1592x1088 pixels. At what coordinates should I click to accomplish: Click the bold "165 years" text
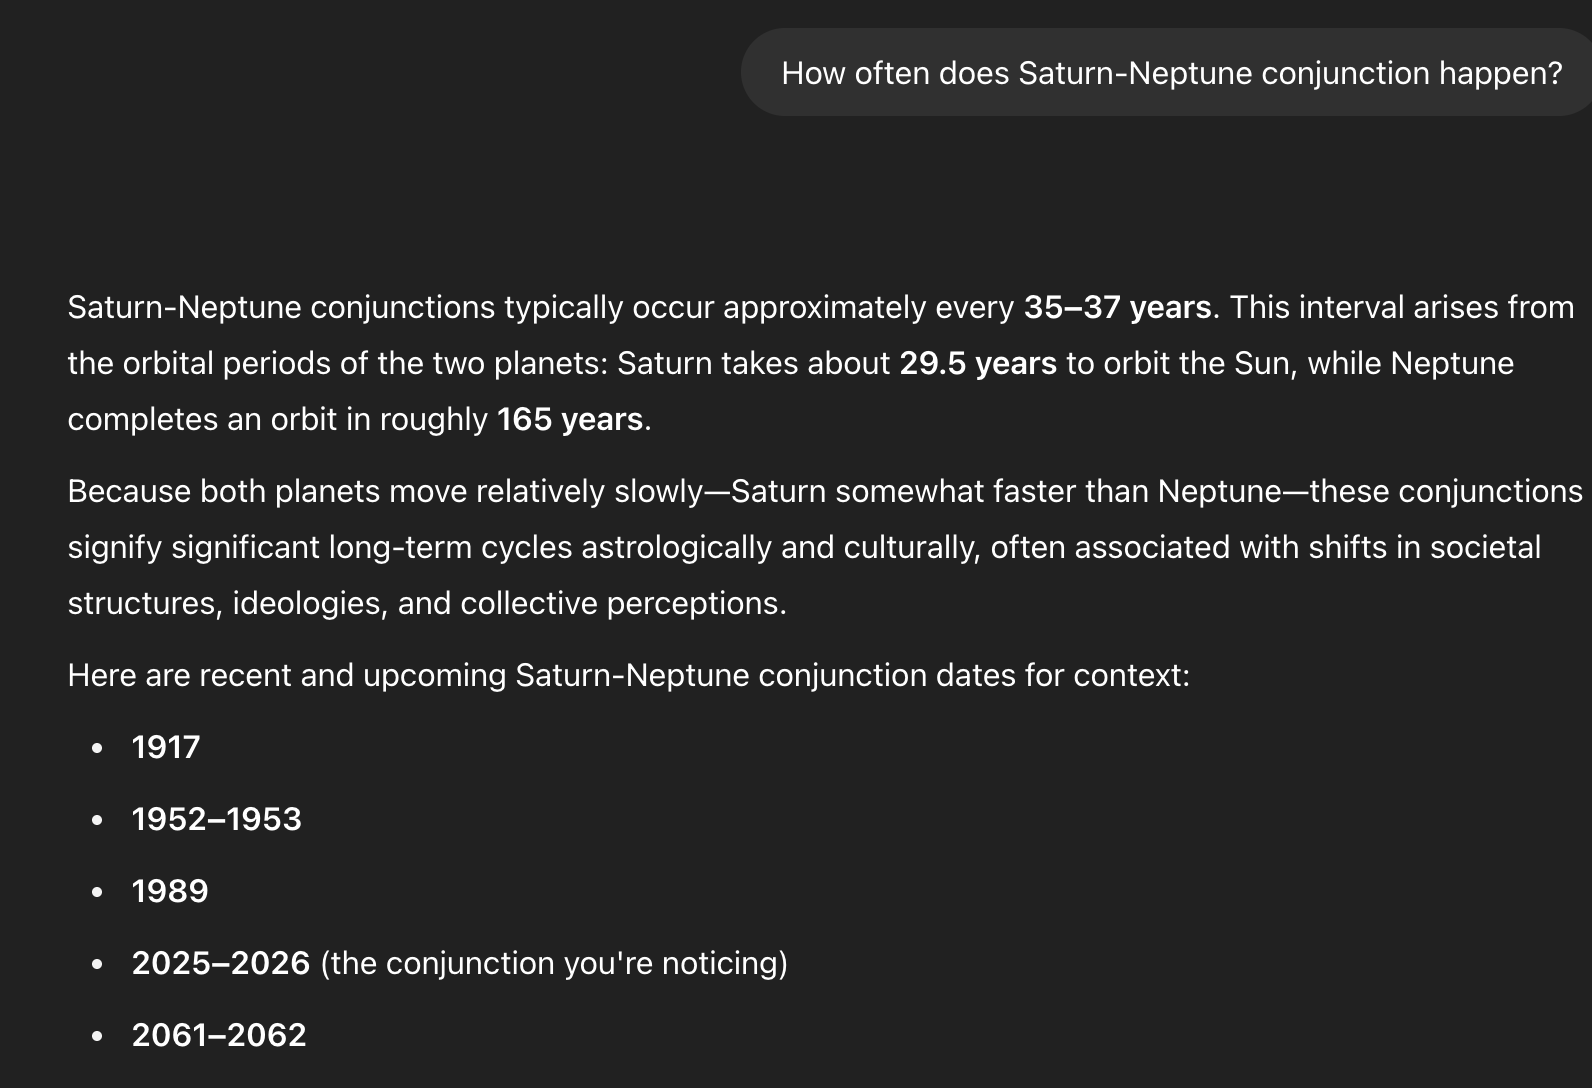click(x=569, y=419)
